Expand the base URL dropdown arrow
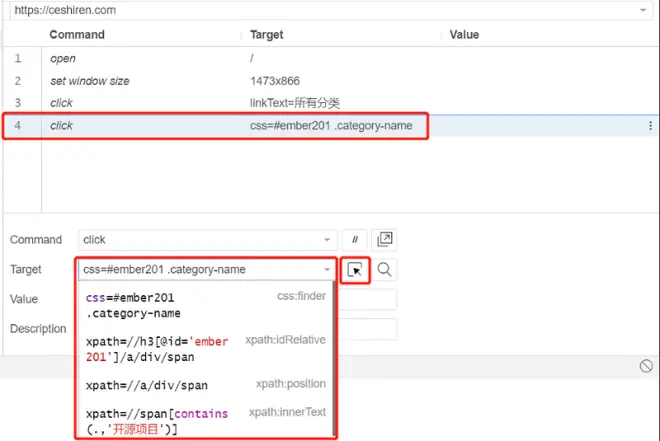The width and height of the screenshot is (660, 441). (x=643, y=10)
